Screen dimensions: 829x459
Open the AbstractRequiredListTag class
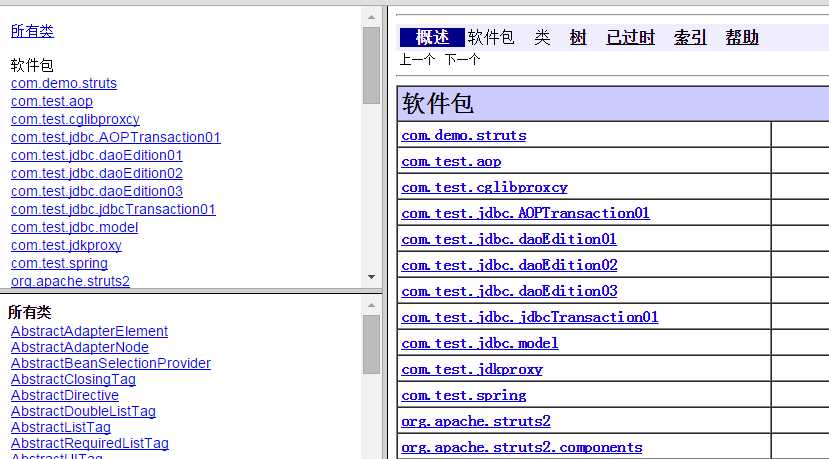point(90,443)
